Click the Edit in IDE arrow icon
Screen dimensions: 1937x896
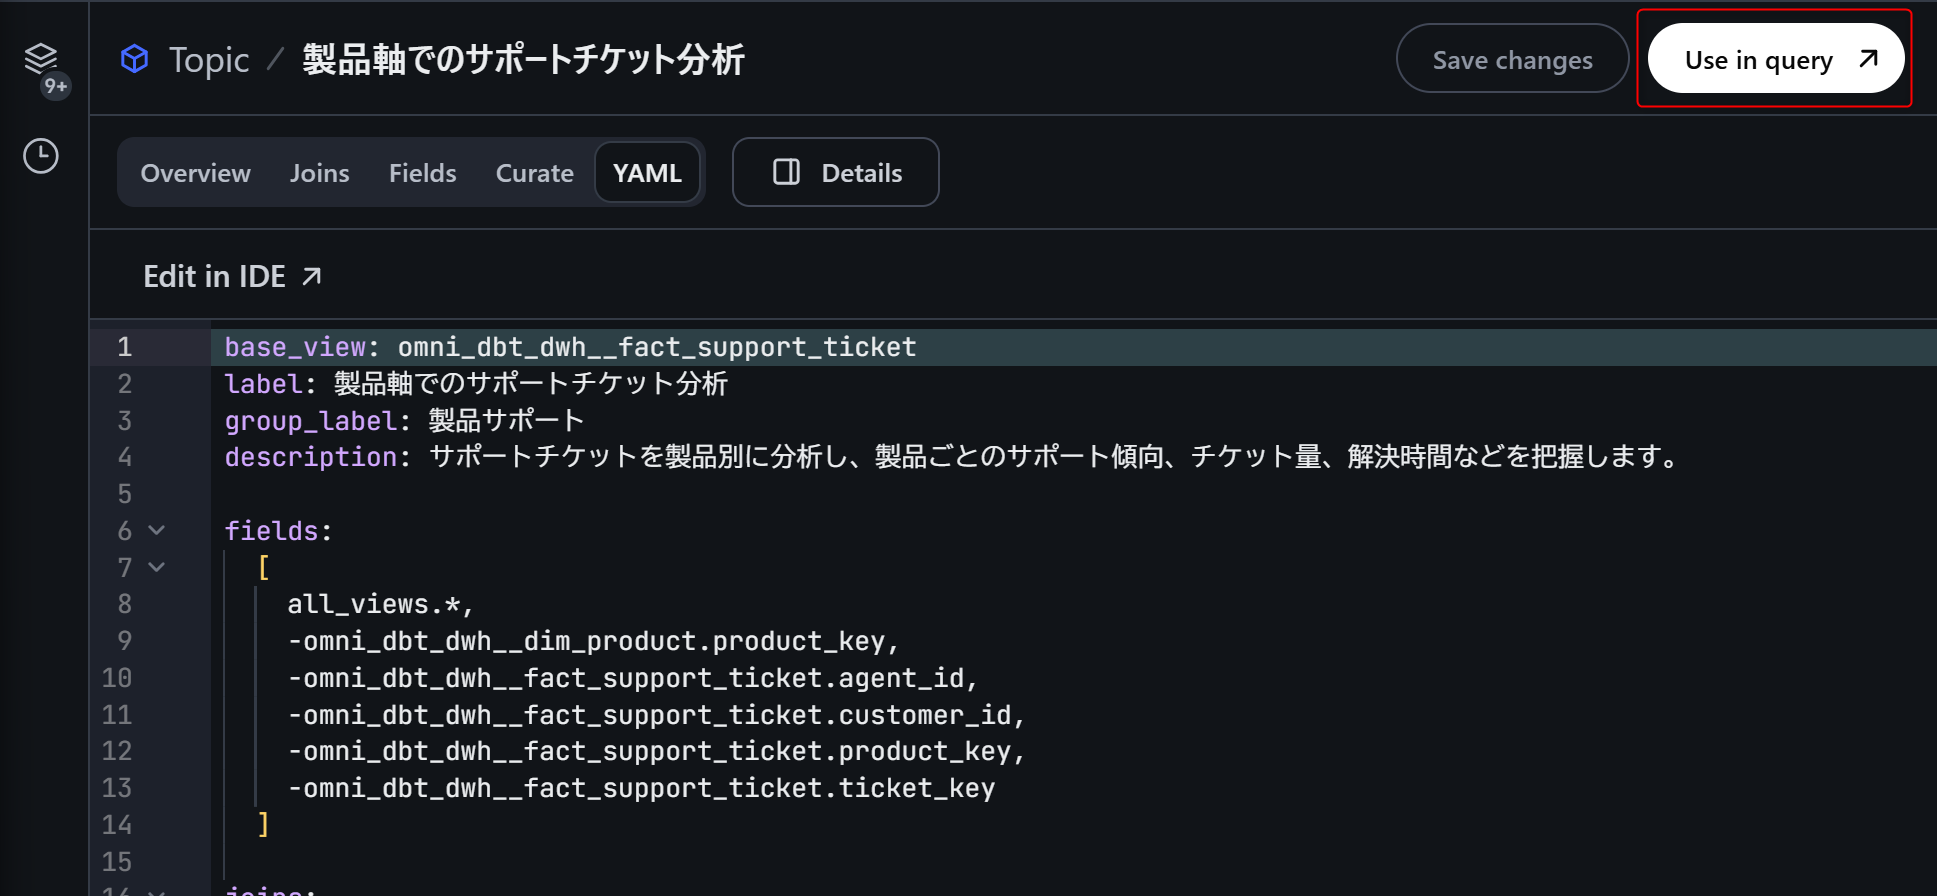click(x=312, y=276)
